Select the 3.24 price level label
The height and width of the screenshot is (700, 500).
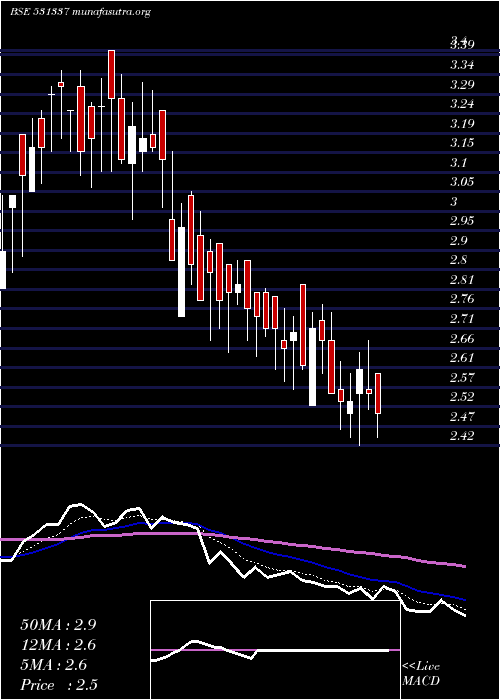(462, 104)
